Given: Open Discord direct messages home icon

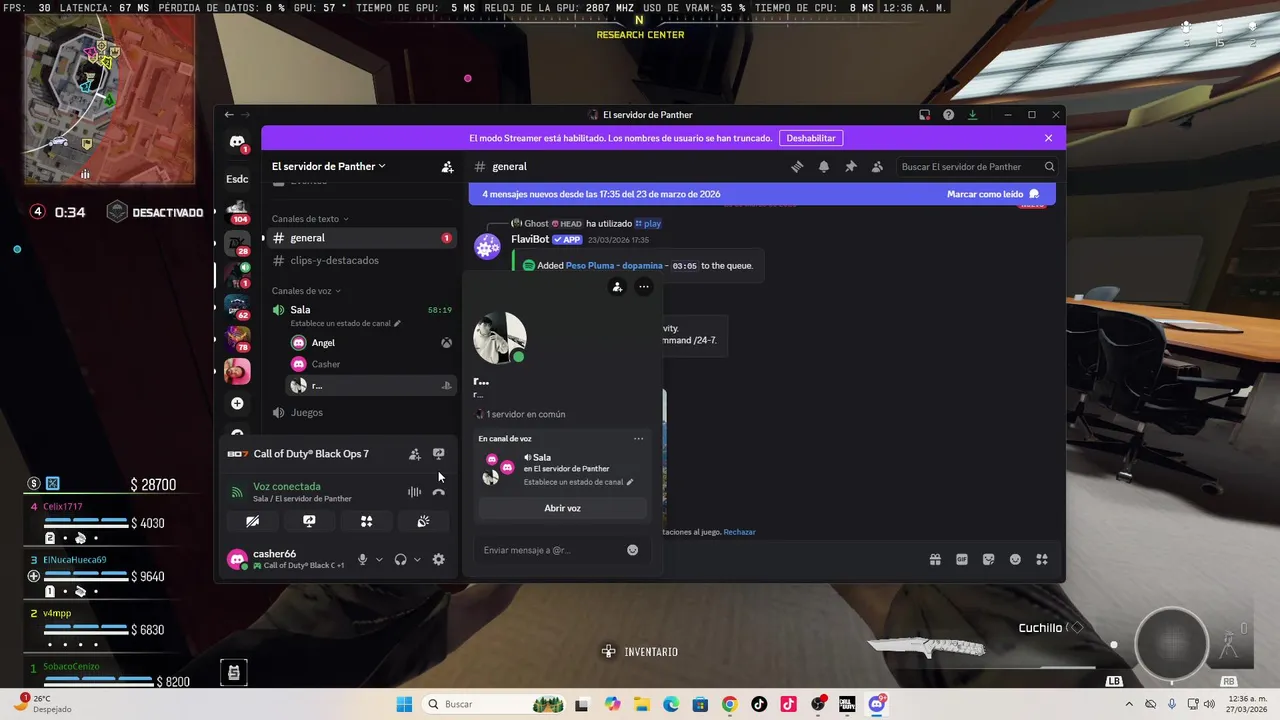Looking at the screenshot, I should point(237,143).
